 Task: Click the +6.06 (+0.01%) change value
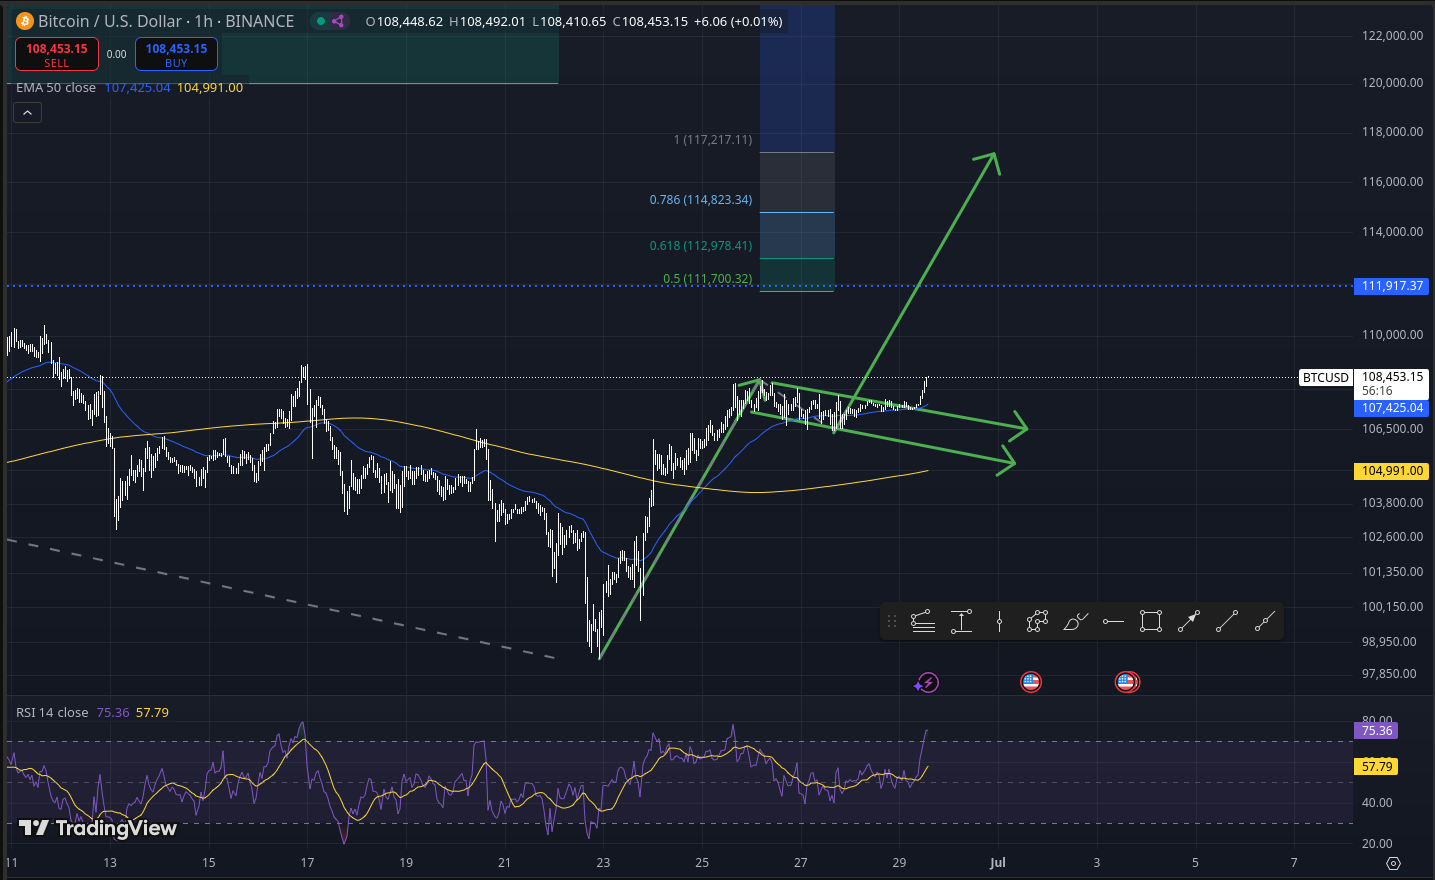(x=738, y=21)
